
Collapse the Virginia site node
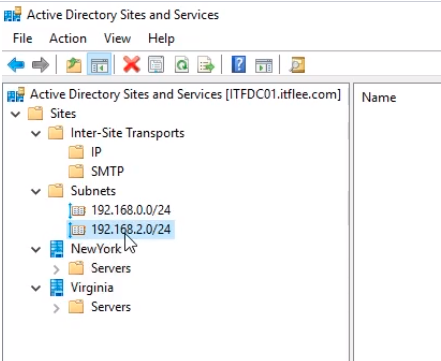(x=36, y=288)
